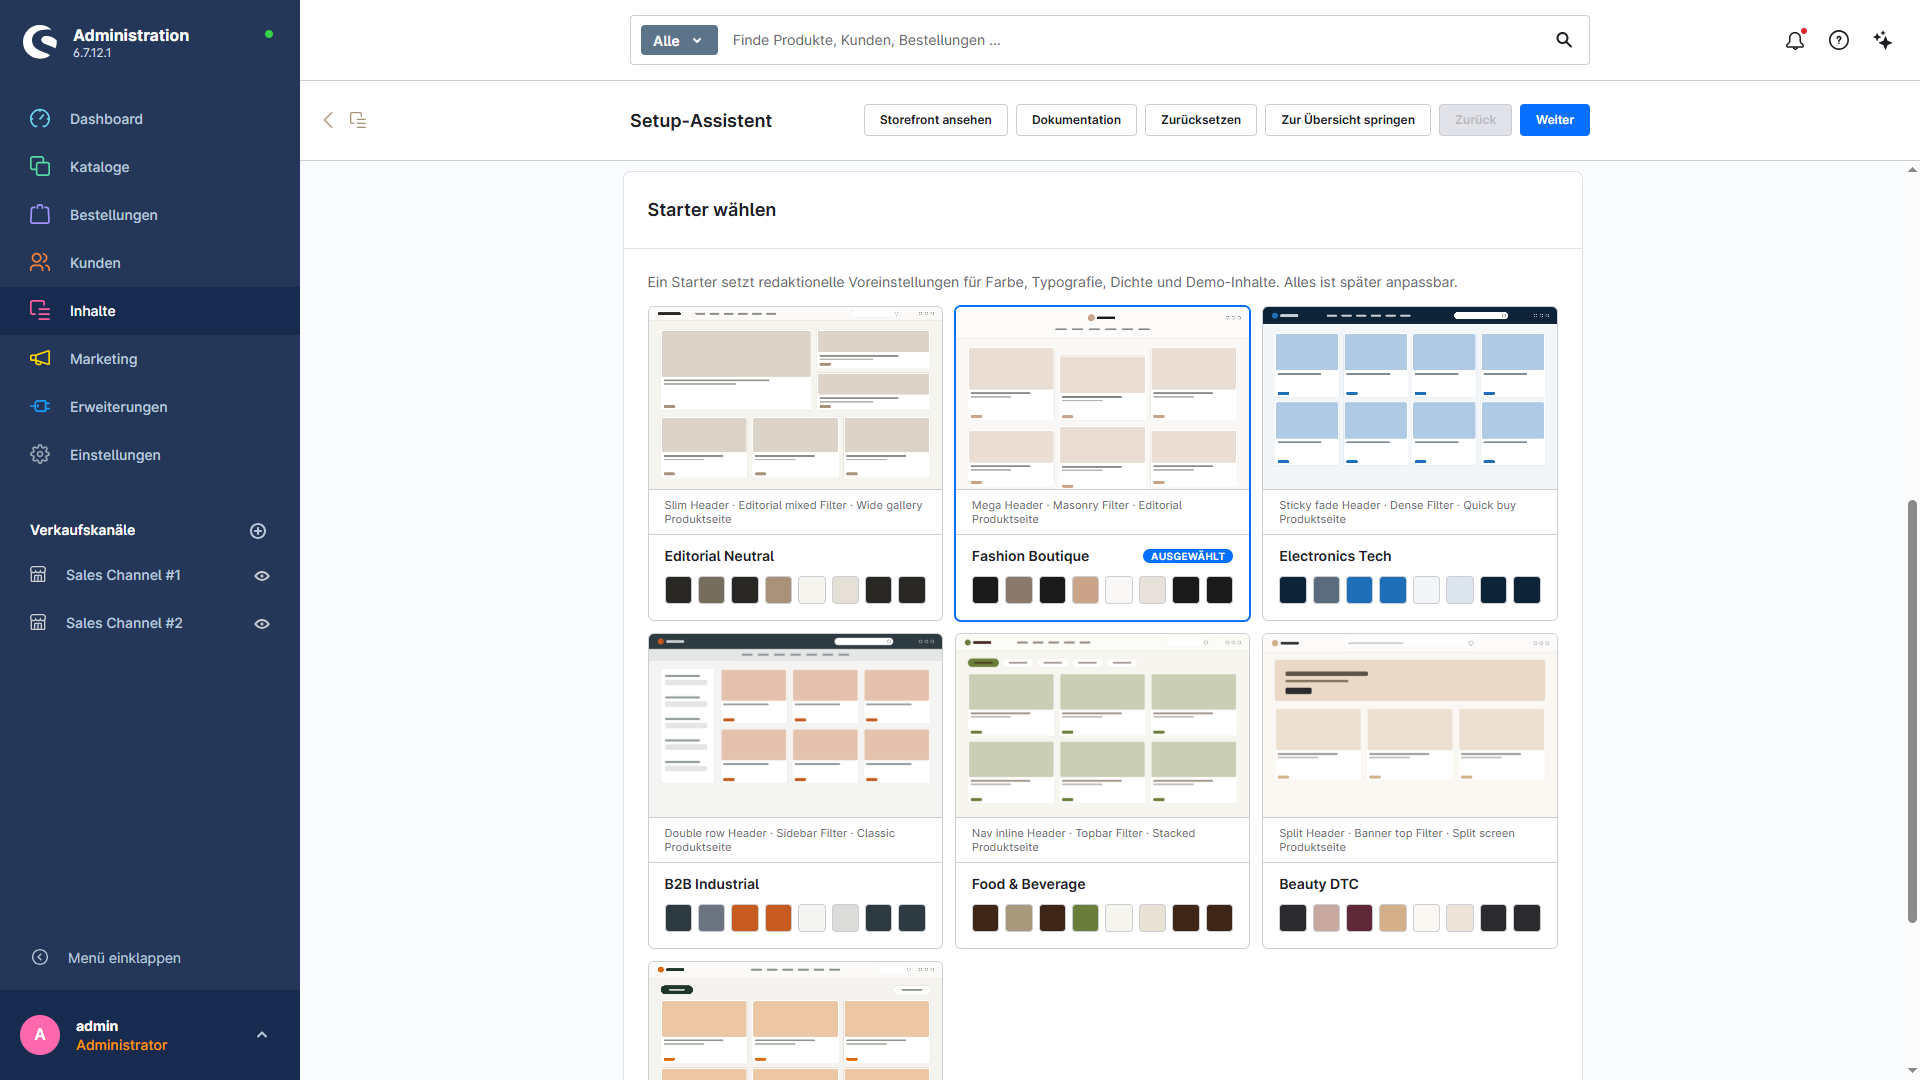The height and width of the screenshot is (1080, 1920).
Task: Open the Dashboard icon in sidebar
Action: [x=40, y=119]
